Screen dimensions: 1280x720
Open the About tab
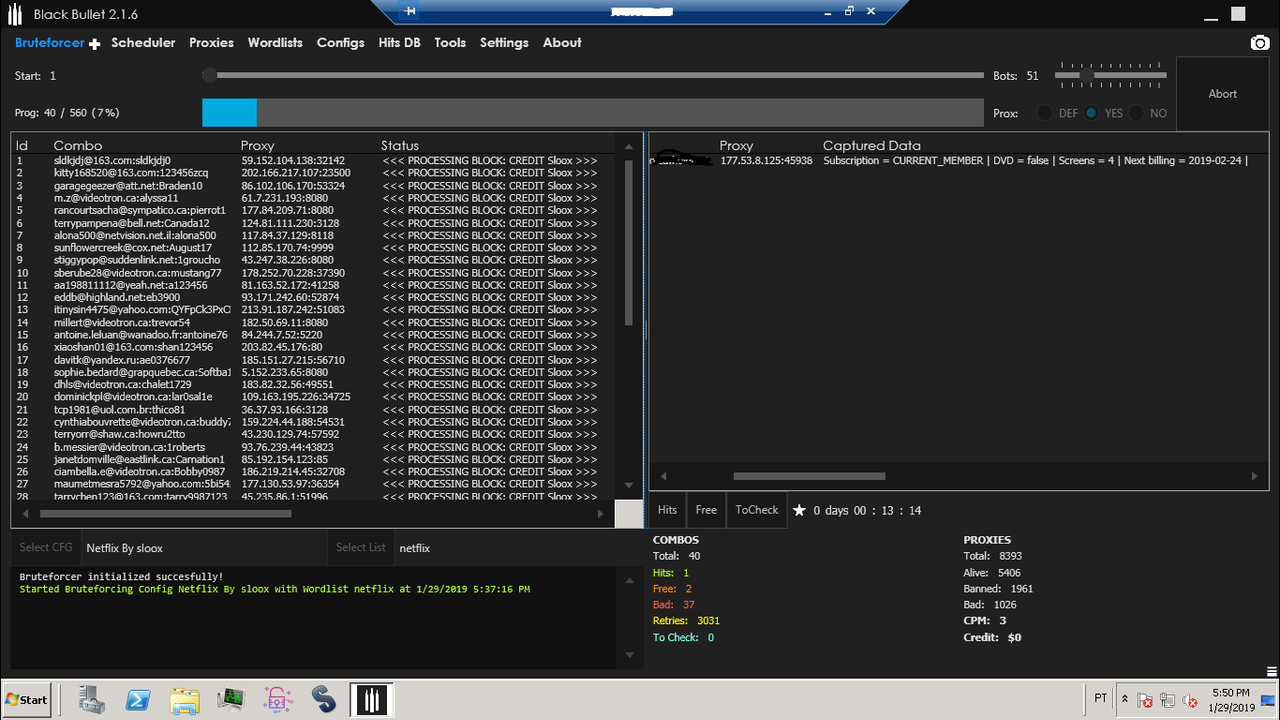pos(562,43)
